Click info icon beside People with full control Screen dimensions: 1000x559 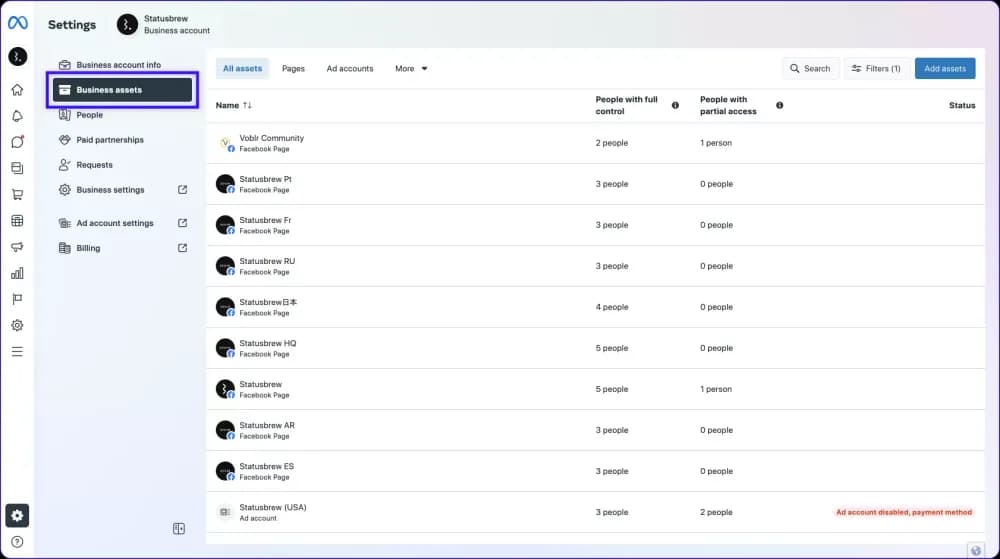tap(675, 105)
